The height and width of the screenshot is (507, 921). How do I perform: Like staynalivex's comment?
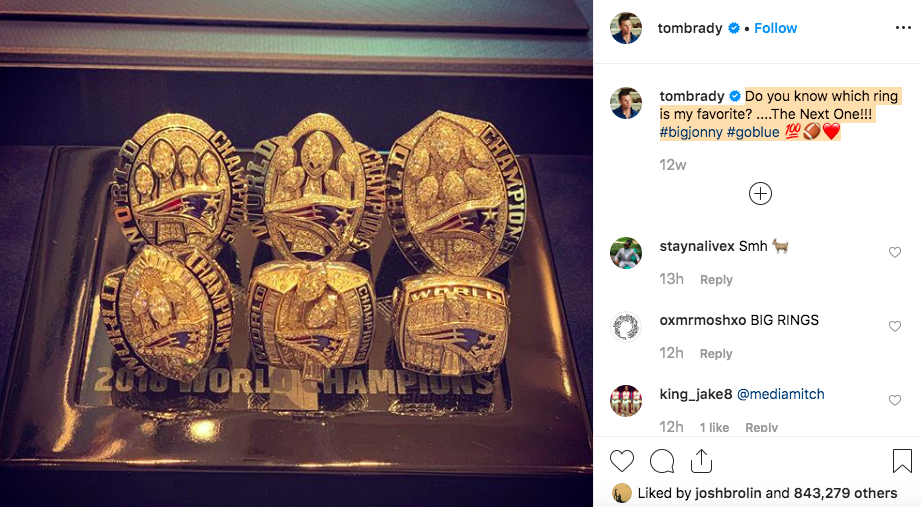point(895,252)
